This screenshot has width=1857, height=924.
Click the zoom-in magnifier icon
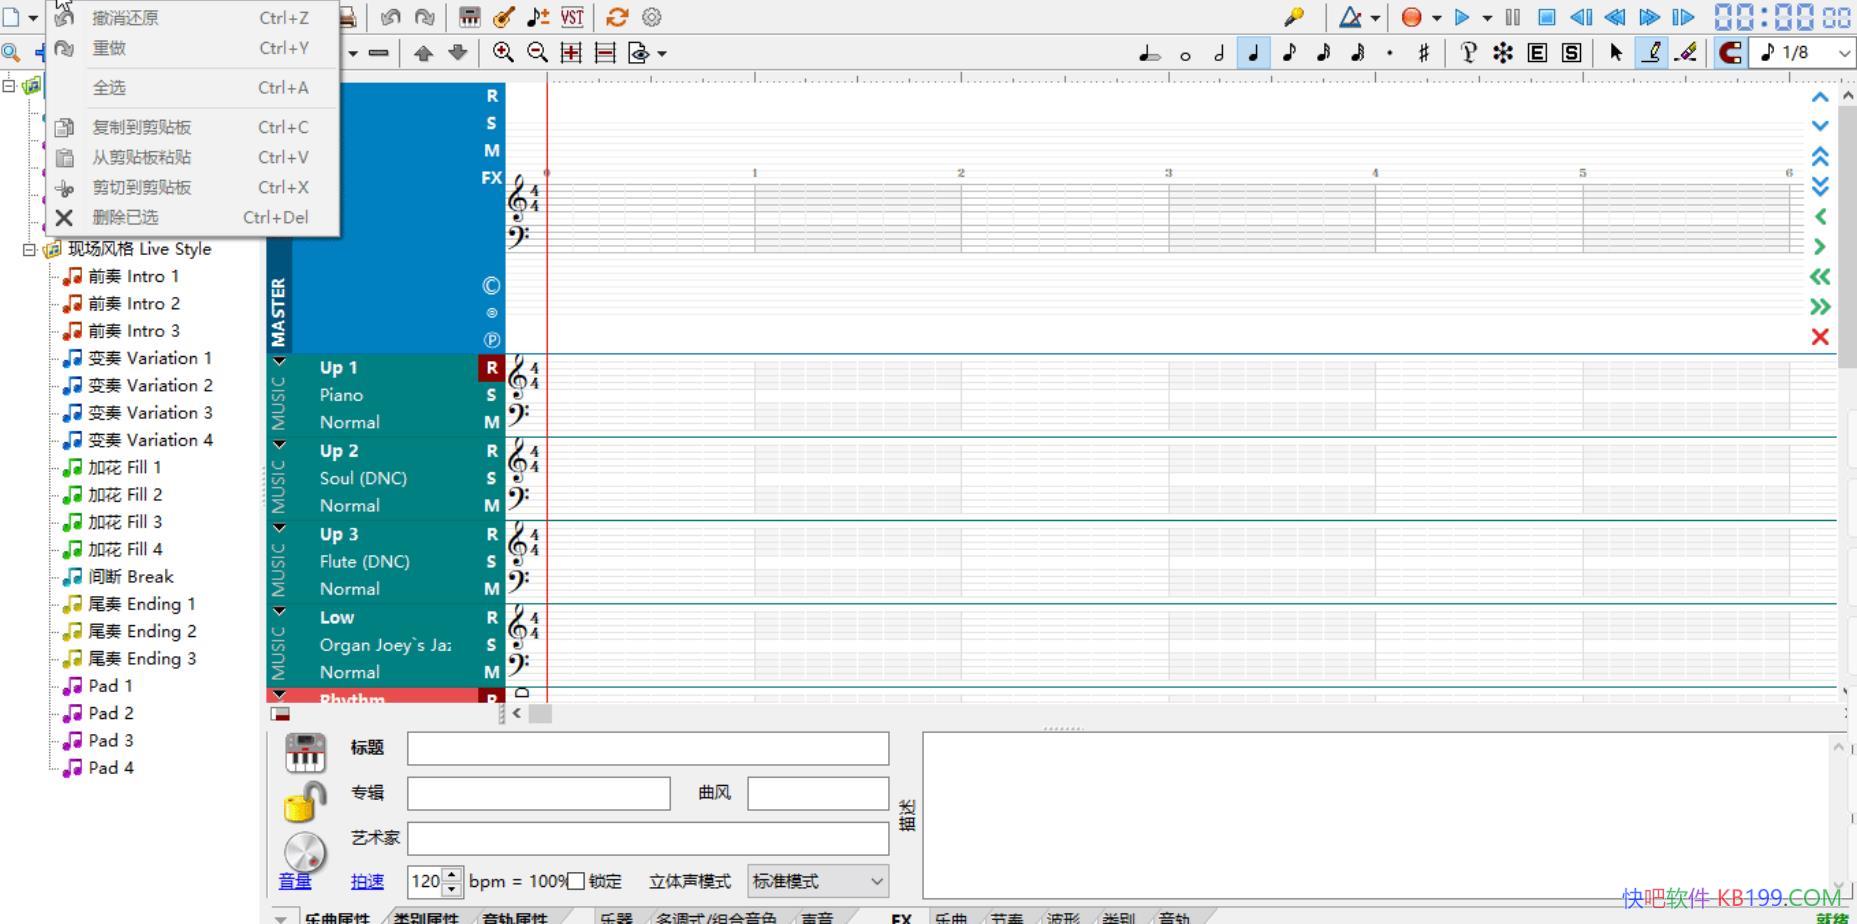[x=503, y=53]
